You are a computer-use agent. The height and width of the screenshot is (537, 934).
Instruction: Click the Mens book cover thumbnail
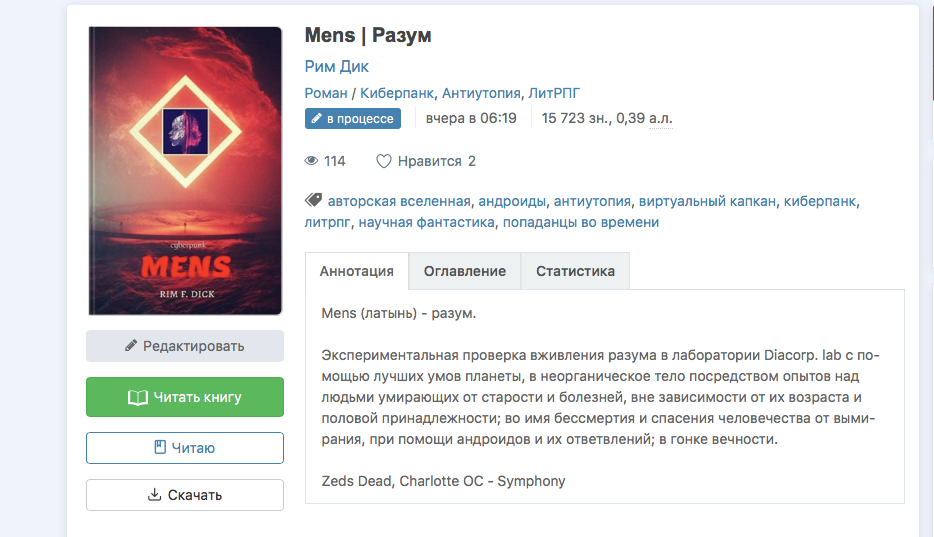tap(185, 171)
